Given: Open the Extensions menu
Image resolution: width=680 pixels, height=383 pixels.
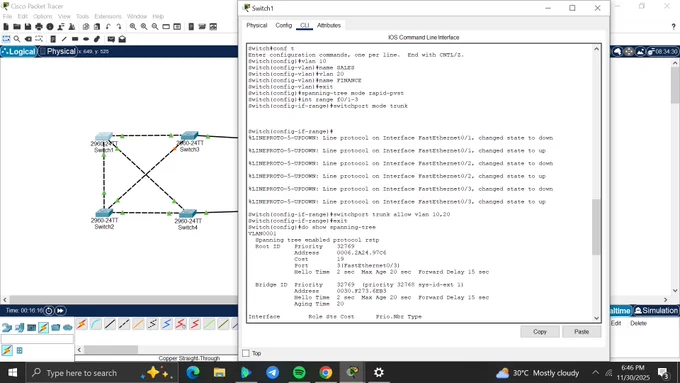Looking at the screenshot, I should point(108,16).
